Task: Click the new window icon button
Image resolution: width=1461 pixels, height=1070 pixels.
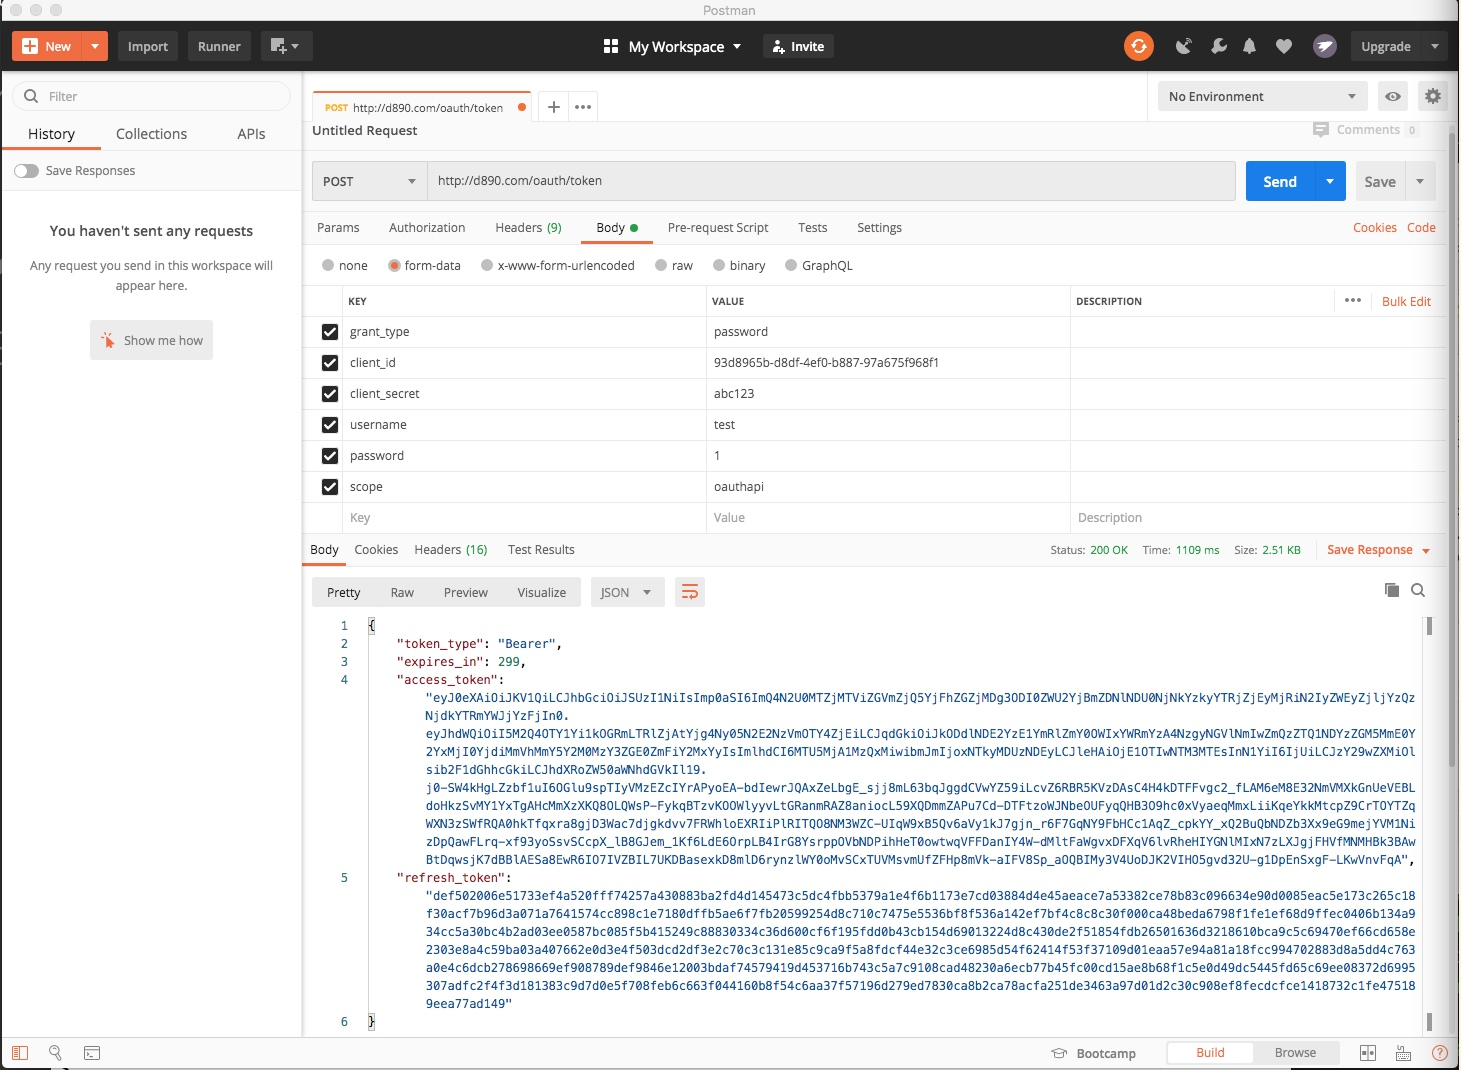Action: [286, 46]
